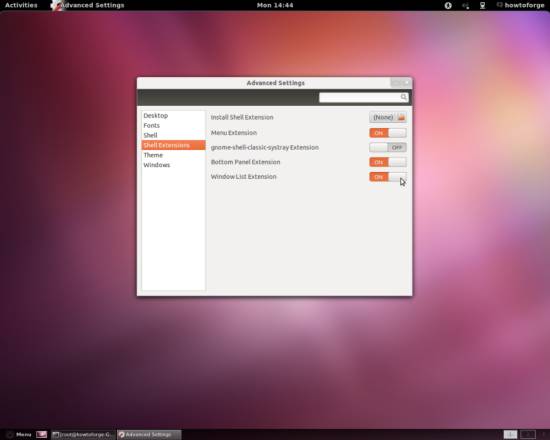Switch to the root@howtoforge terminal taskbar entry
Screen dimensions: 550x440
(83, 434)
